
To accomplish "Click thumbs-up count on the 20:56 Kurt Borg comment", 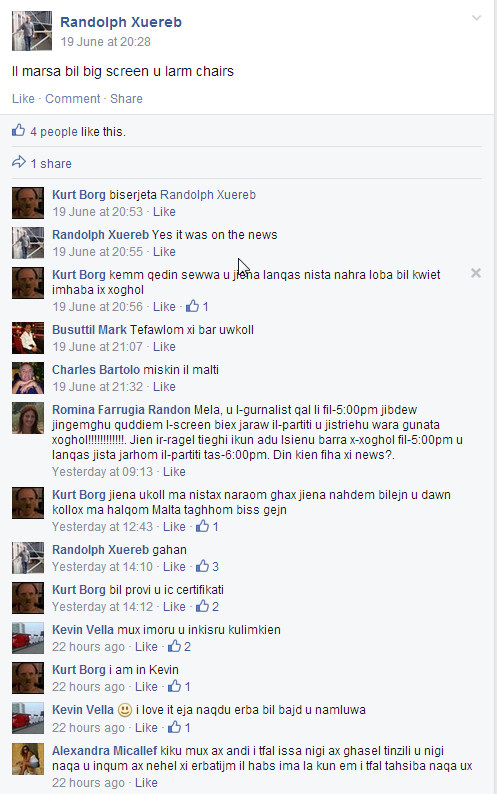I will [198, 306].
